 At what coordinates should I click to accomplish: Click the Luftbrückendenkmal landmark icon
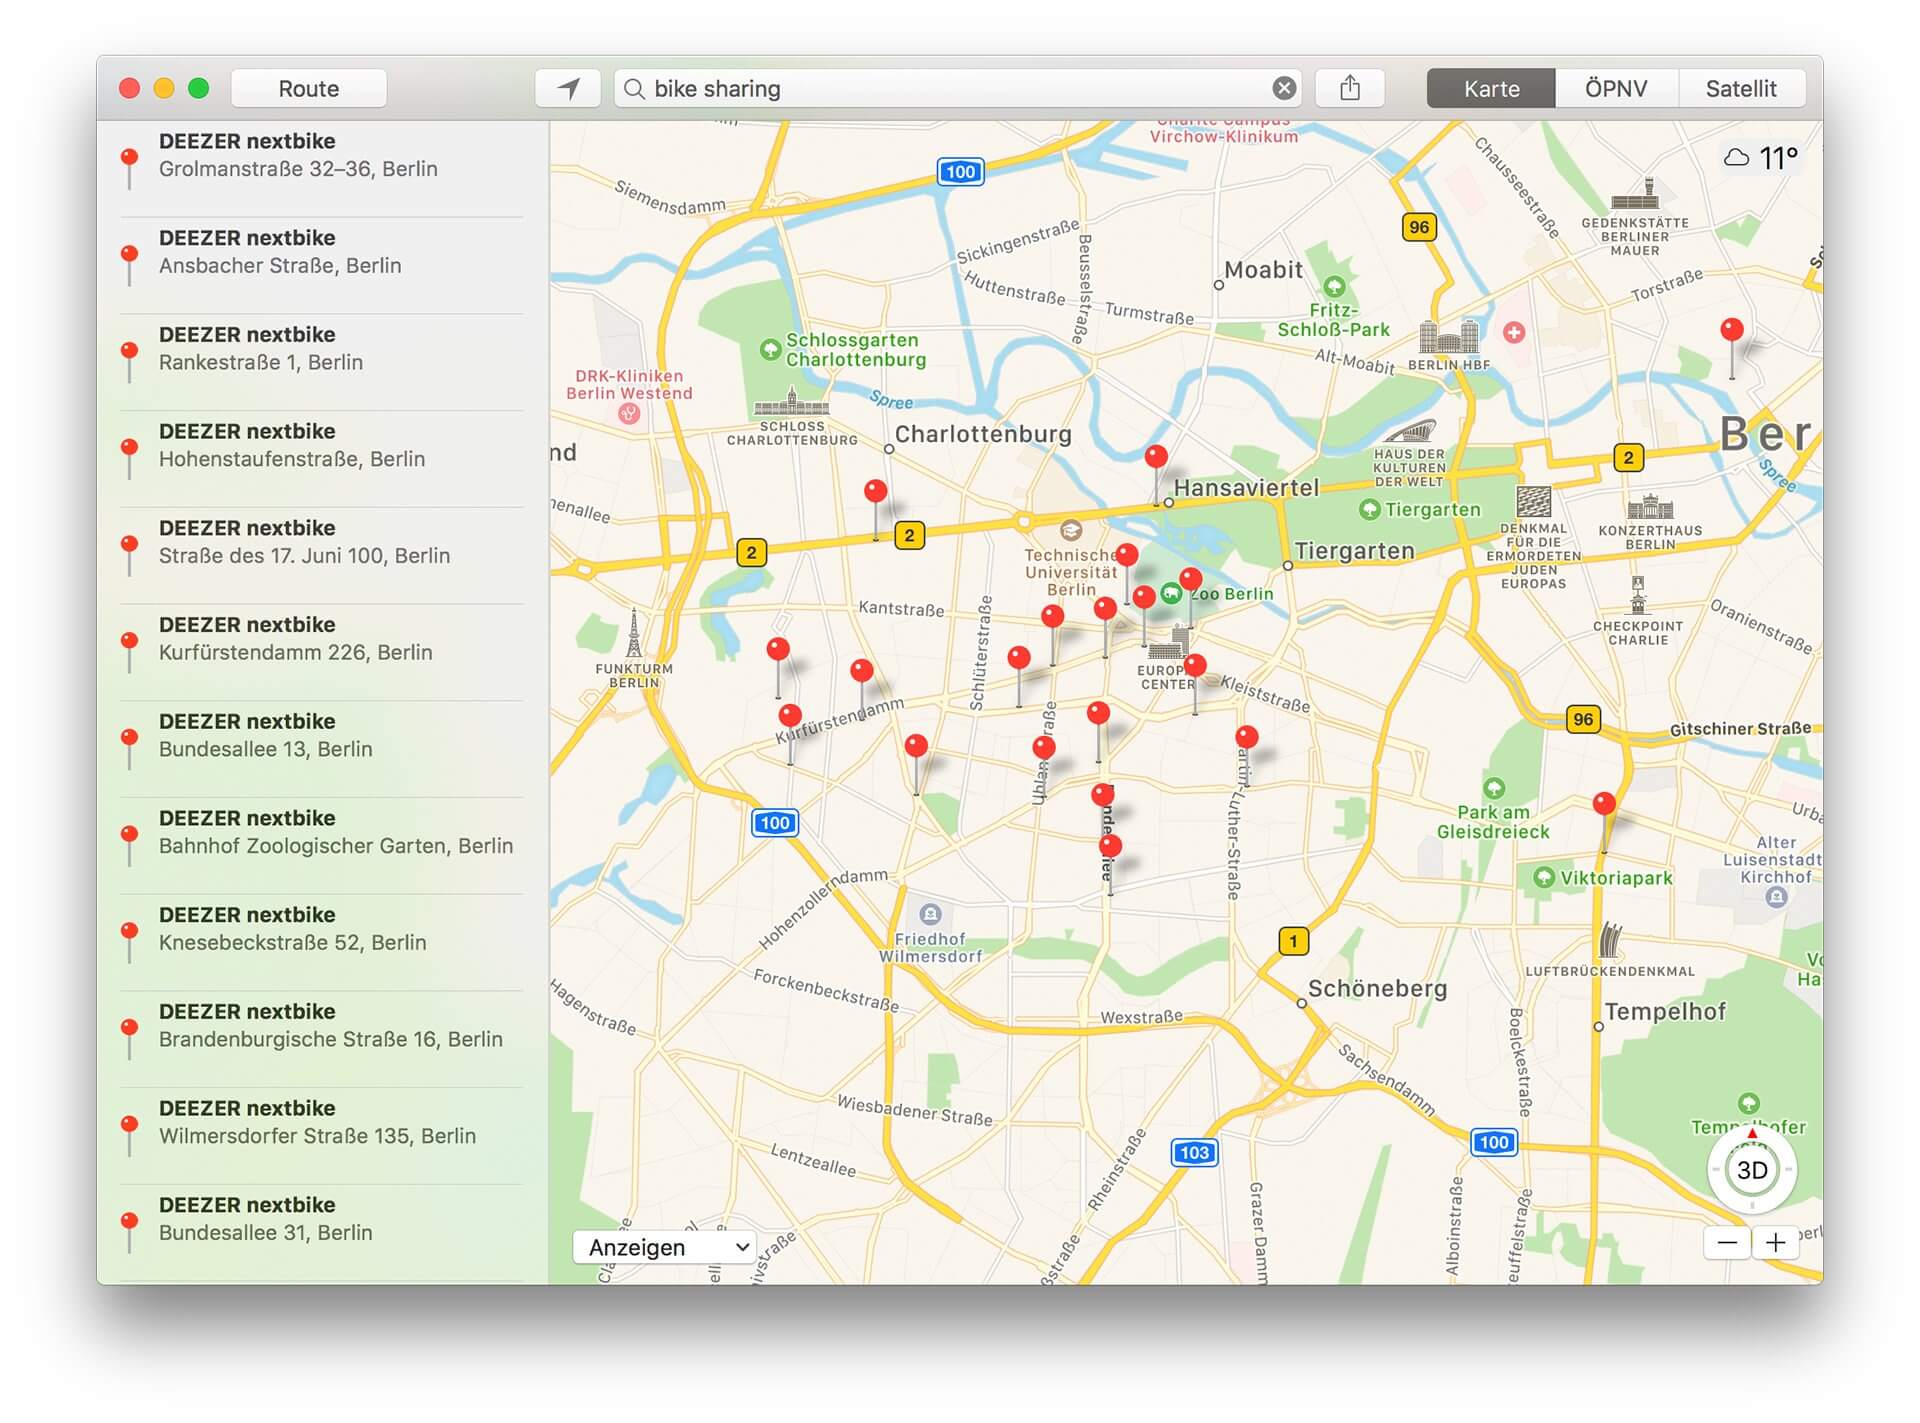pyautogui.click(x=1609, y=940)
